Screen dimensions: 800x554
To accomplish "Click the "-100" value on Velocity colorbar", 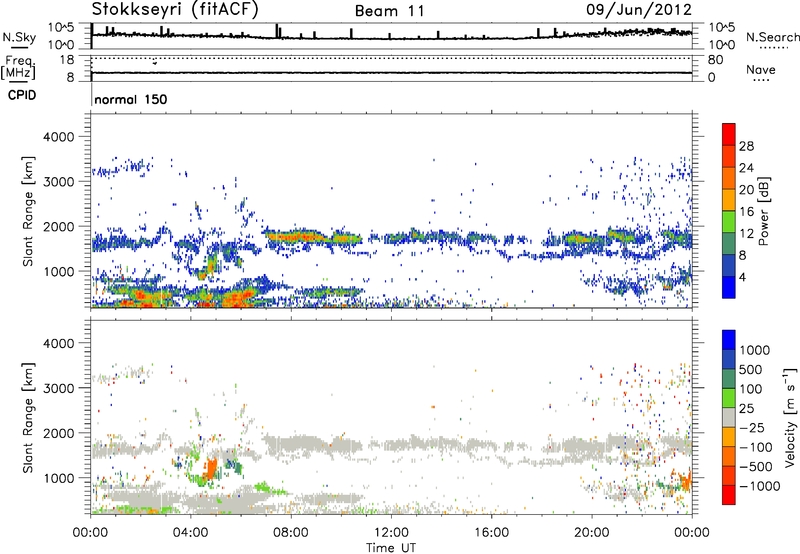I will tap(756, 447).
